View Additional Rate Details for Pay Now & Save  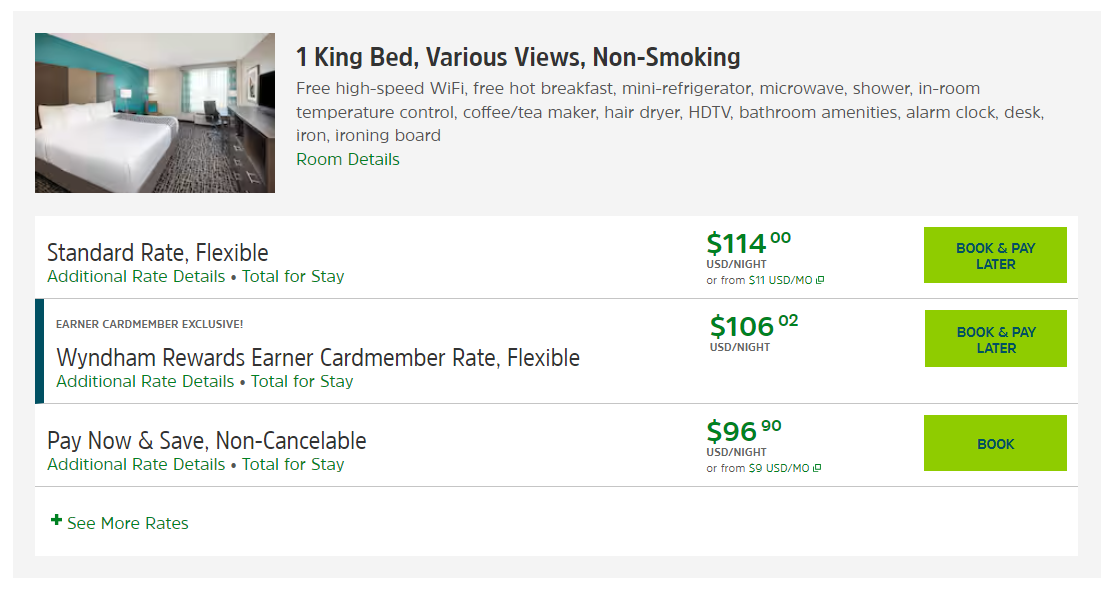pos(136,465)
